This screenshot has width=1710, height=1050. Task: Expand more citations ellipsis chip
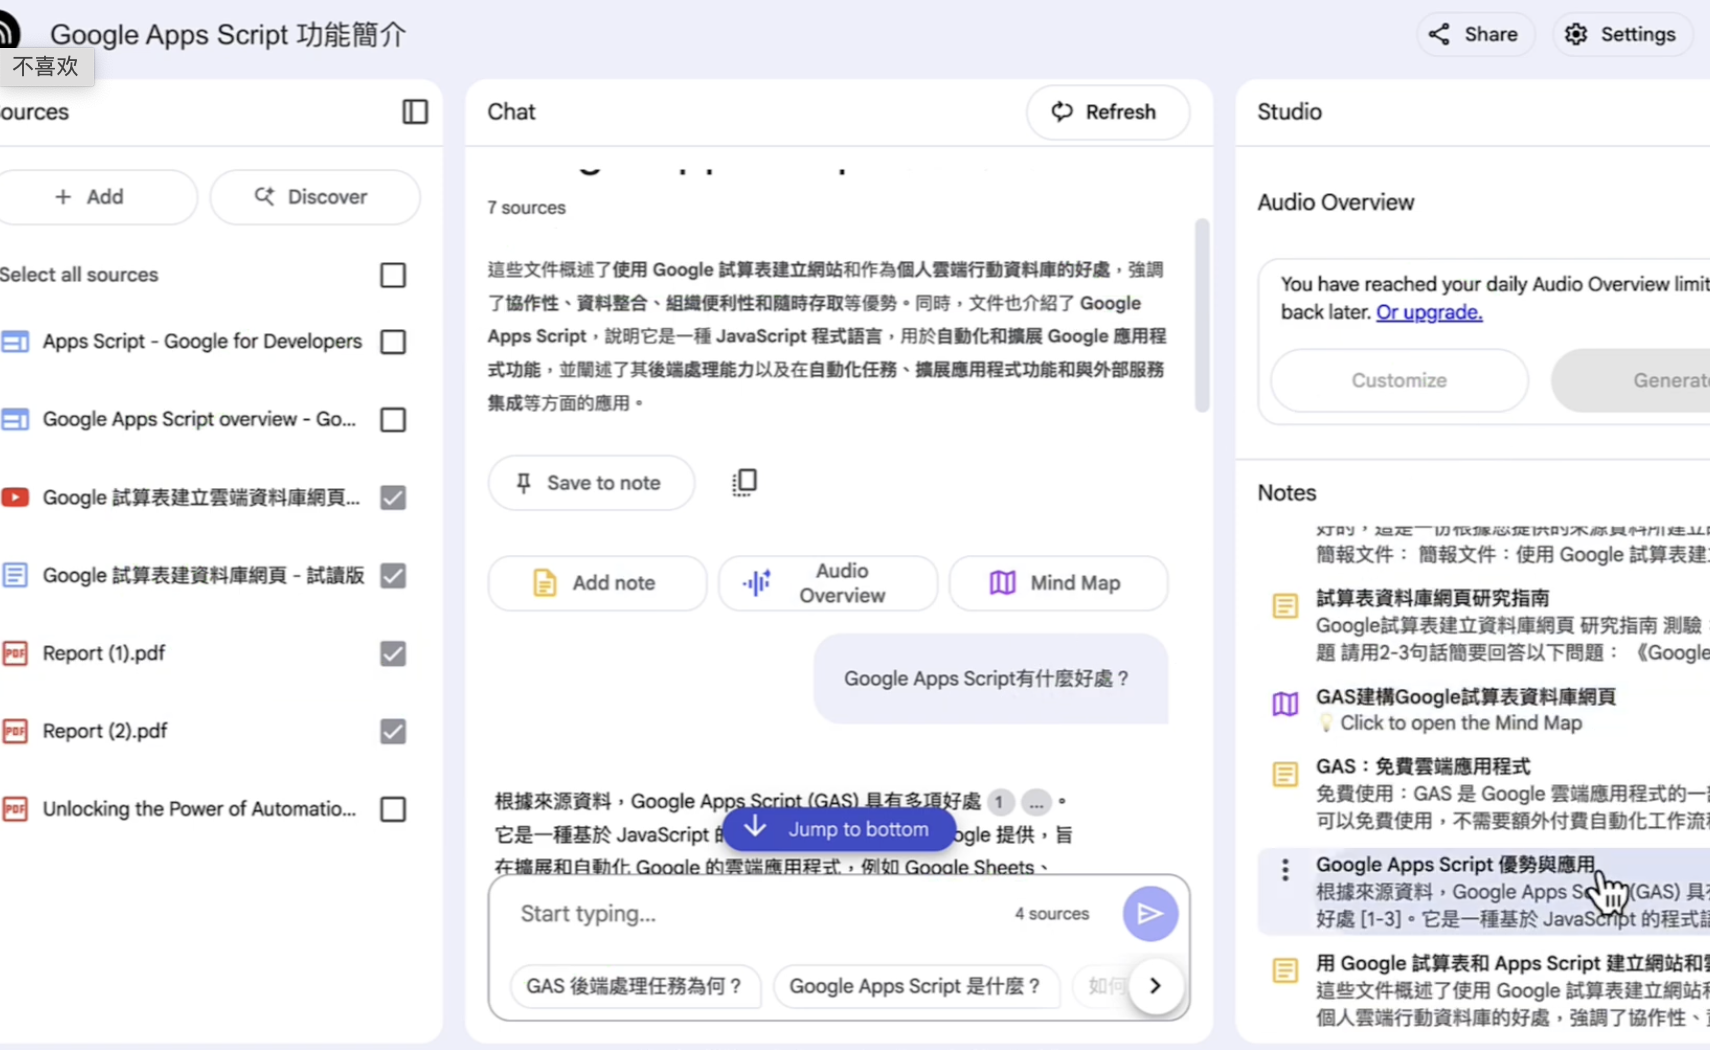[1036, 801]
